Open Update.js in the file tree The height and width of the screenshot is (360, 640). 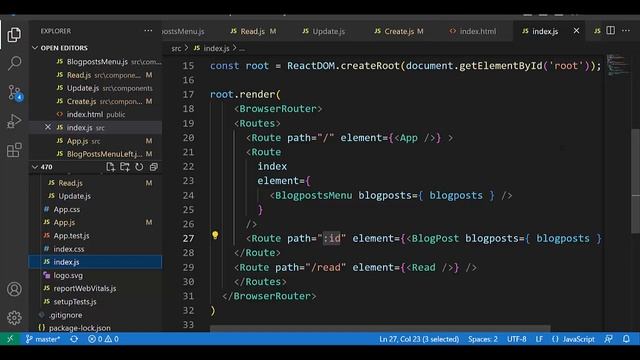point(96,196)
